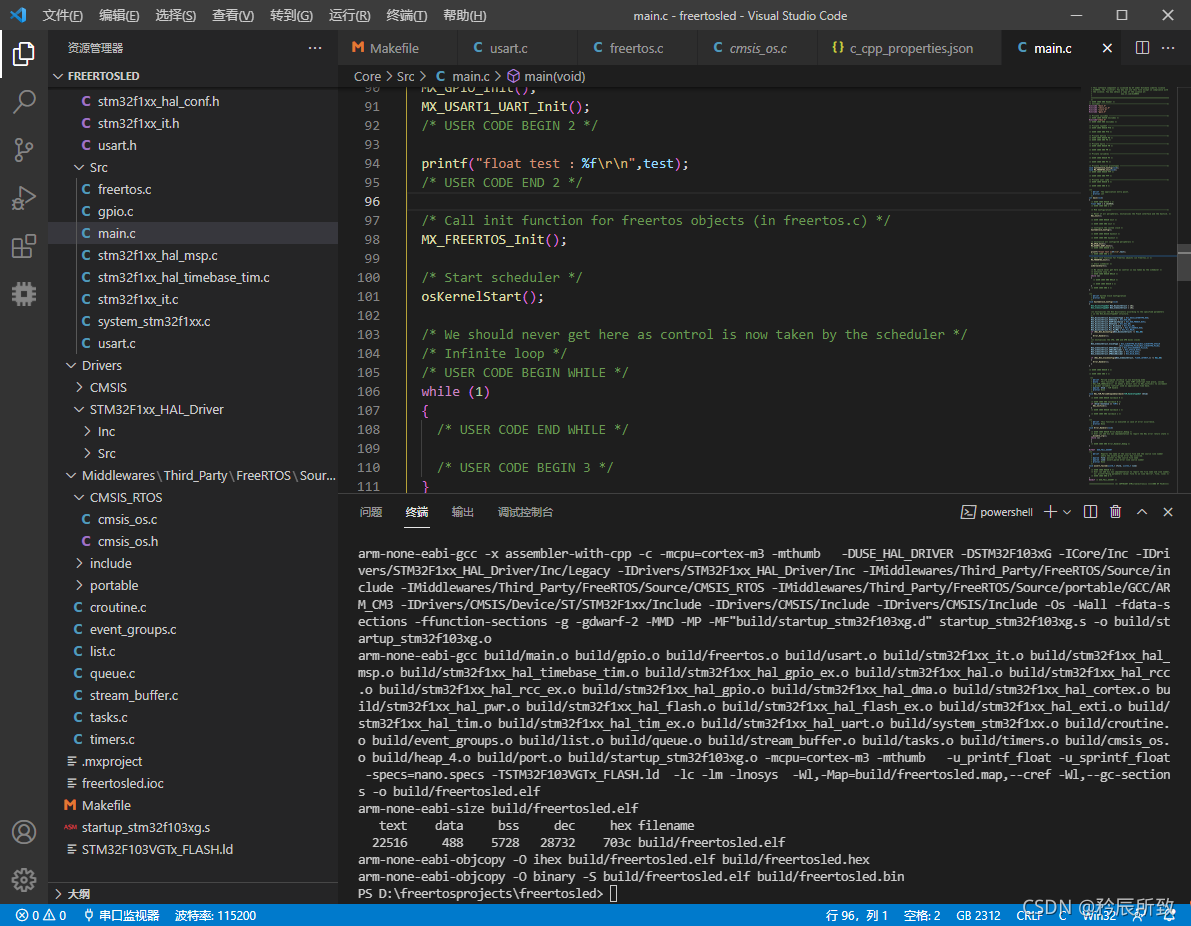Open the new terminal launch profile dropdown
Image resolution: width=1191 pixels, height=926 pixels.
pyautogui.click(x=1067, y=512)
